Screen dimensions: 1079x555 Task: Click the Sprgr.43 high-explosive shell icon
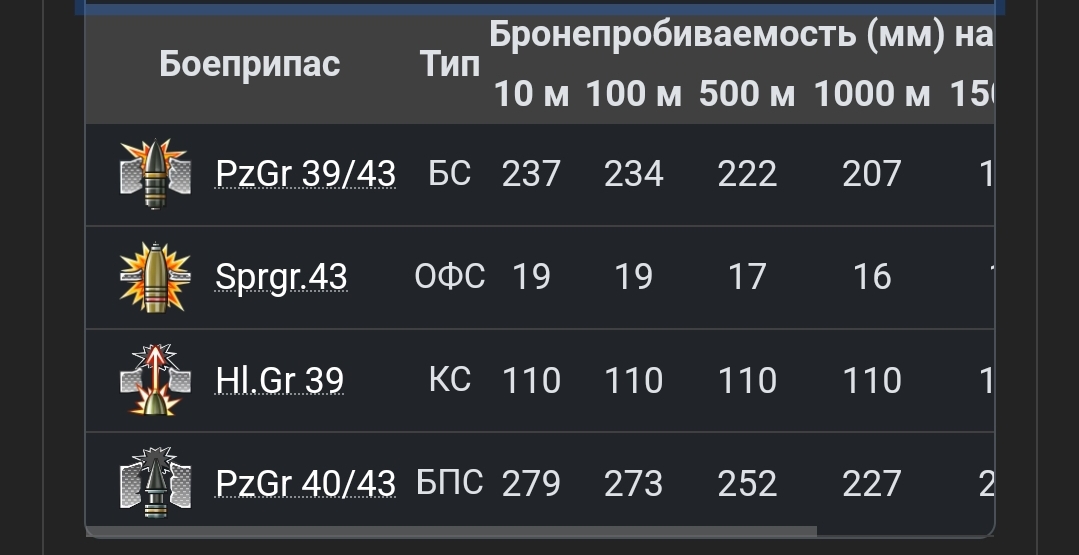tap(154, 277)
